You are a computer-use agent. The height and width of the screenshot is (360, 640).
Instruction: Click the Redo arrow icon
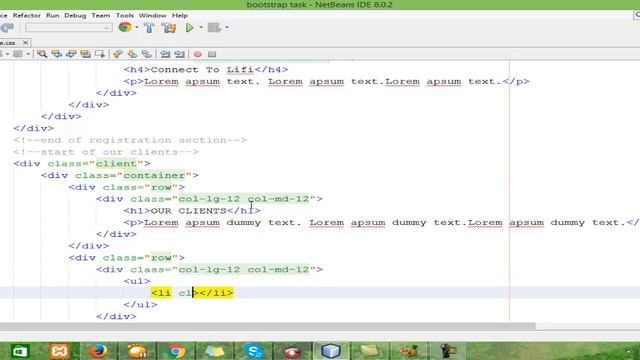7,27
